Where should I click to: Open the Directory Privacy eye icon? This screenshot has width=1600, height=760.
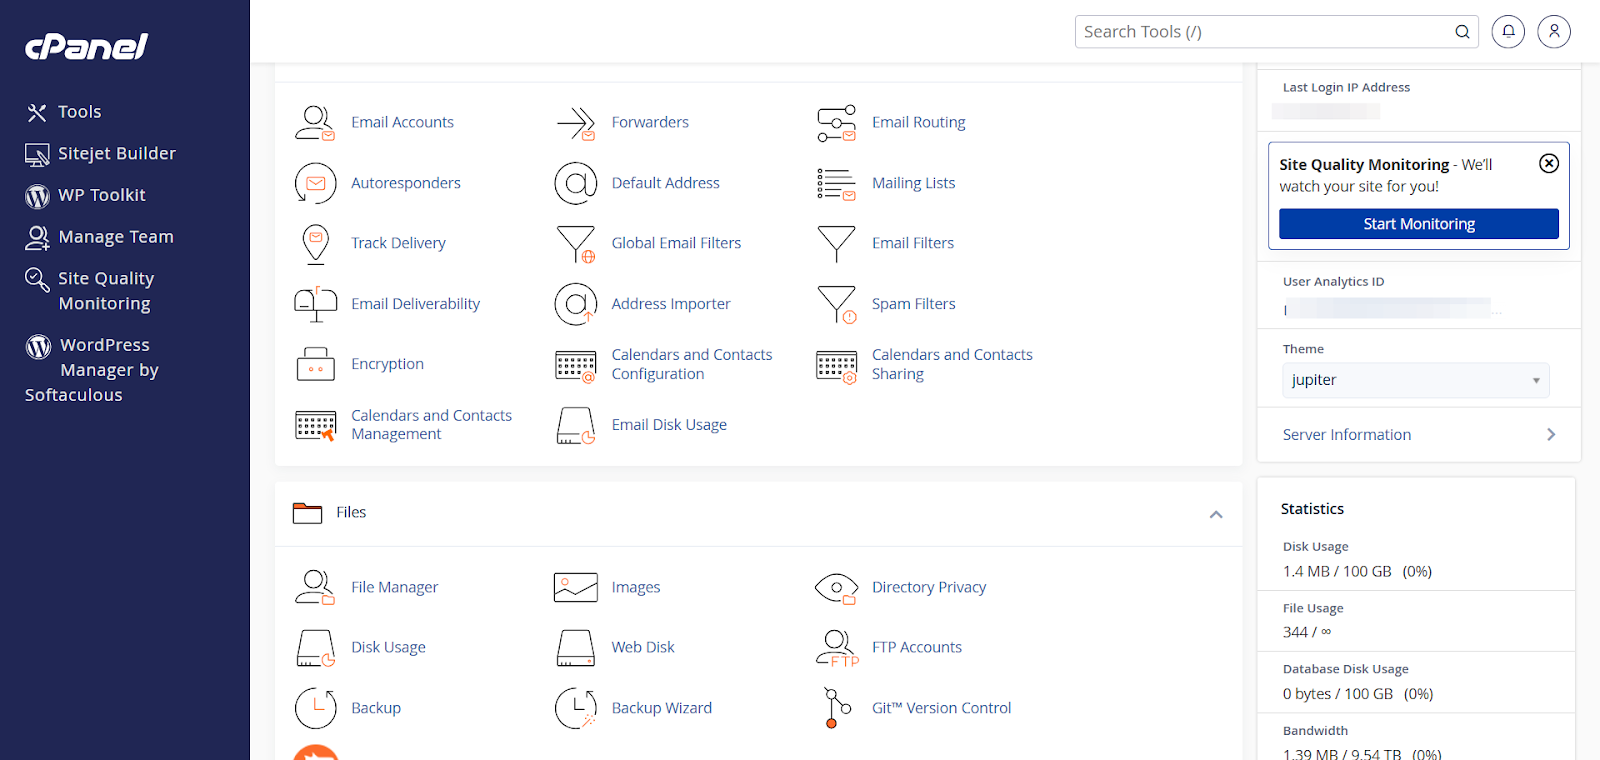(836, 588)
